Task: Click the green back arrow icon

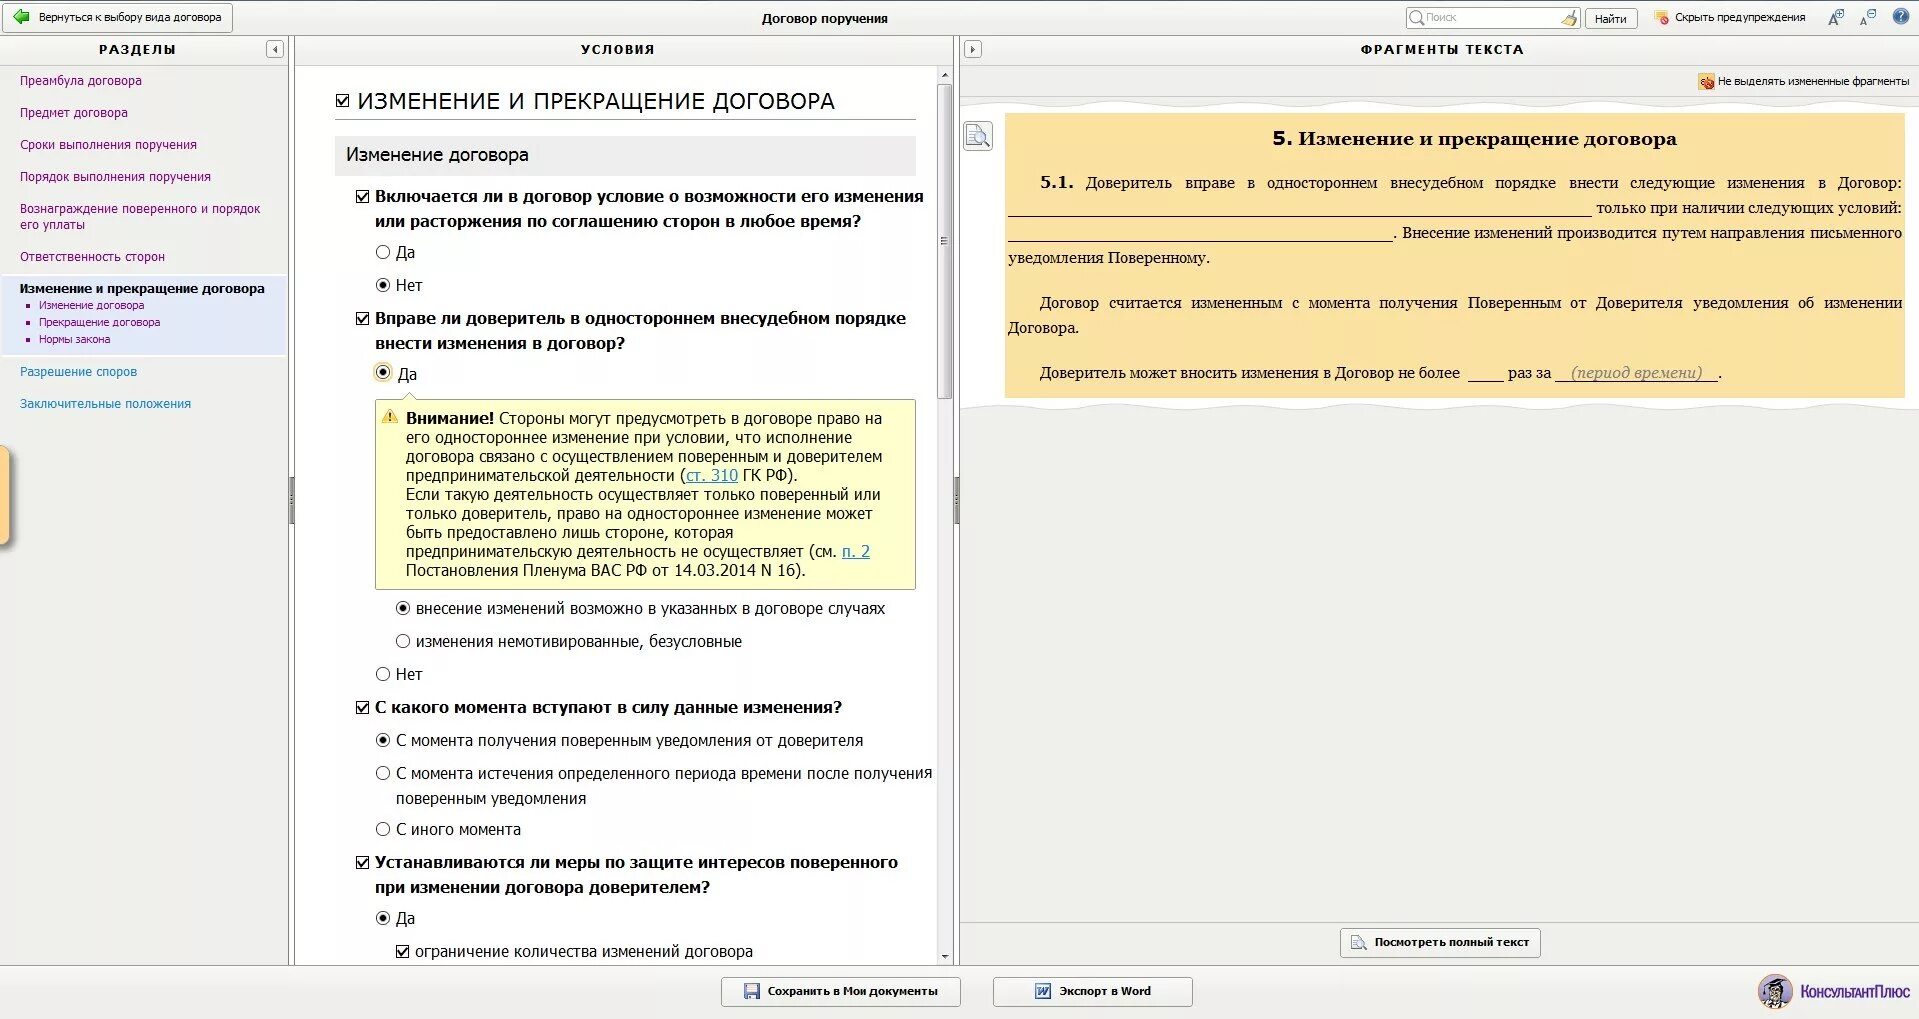Action: 21,17
